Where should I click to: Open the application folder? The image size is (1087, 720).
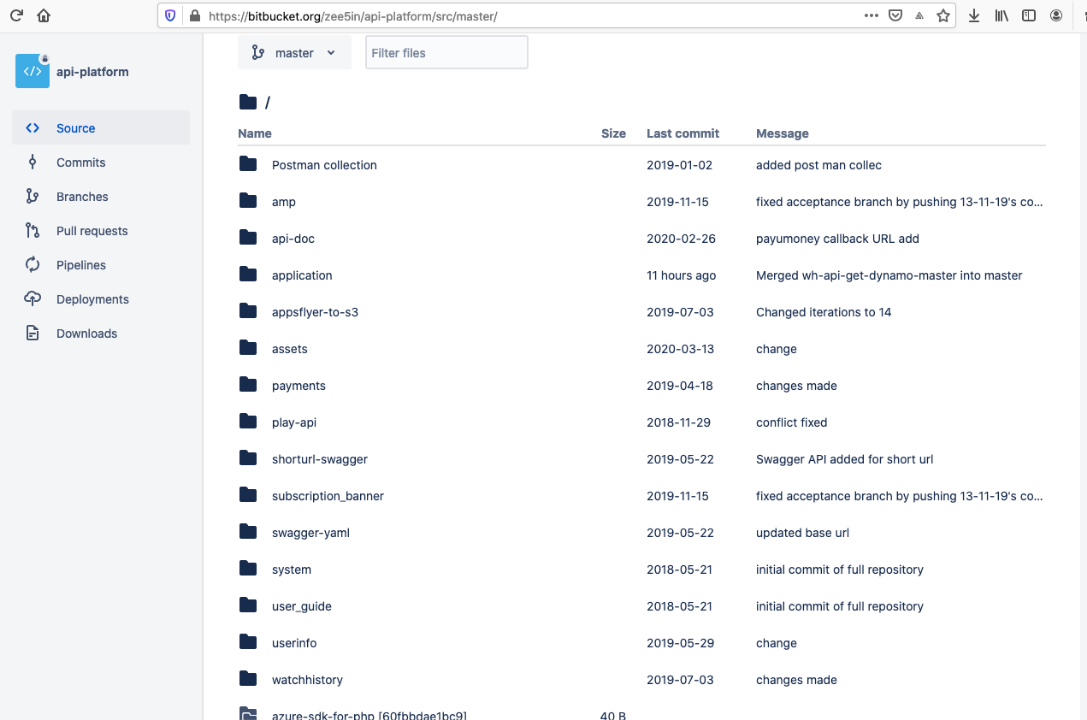tap(301, 275)
